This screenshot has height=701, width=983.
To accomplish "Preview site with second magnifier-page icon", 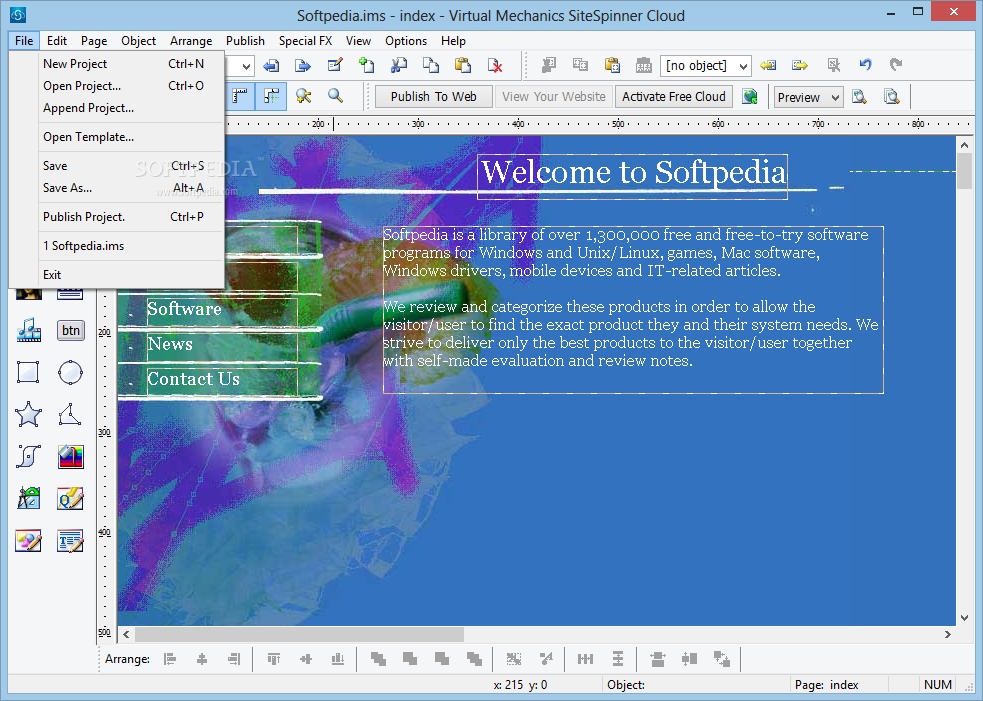I will pyautogui.click(x=891, y=97).
